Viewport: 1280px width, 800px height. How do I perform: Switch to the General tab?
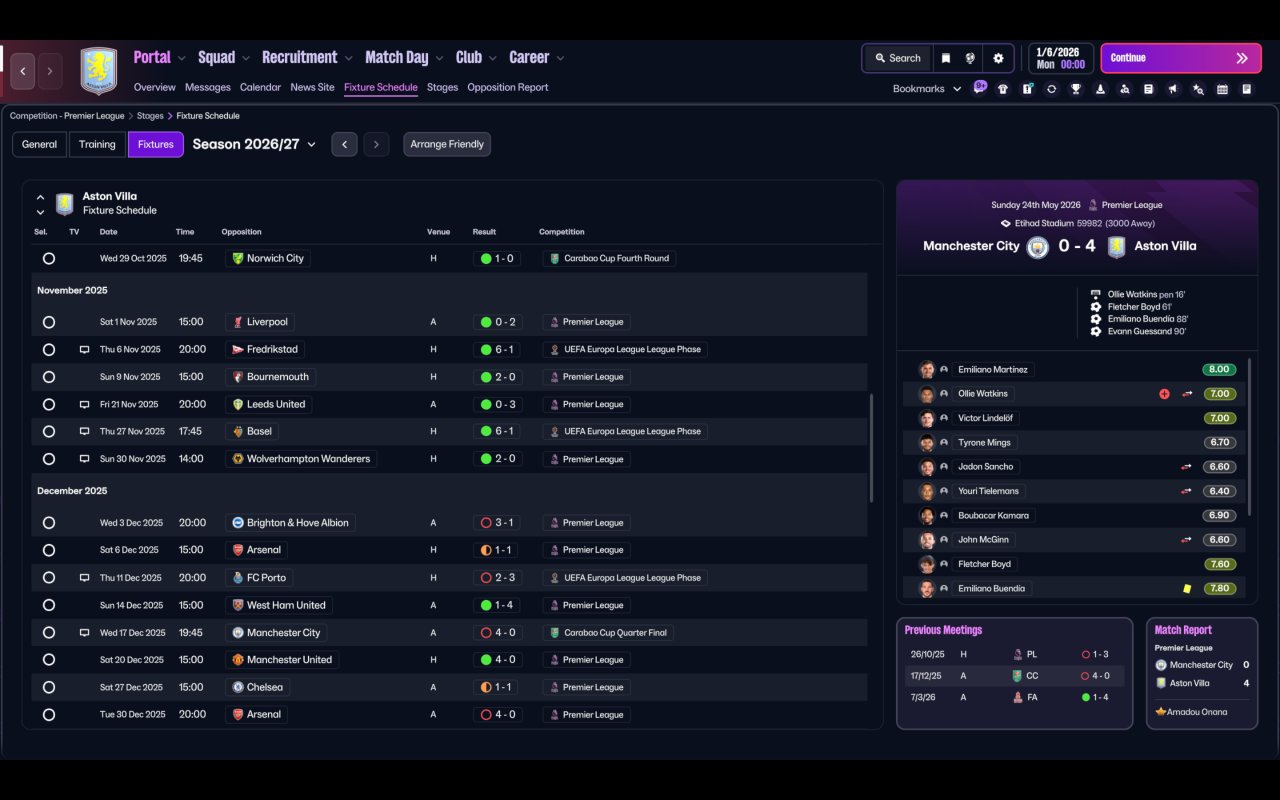pyautogui.click(x=40, y=144)
